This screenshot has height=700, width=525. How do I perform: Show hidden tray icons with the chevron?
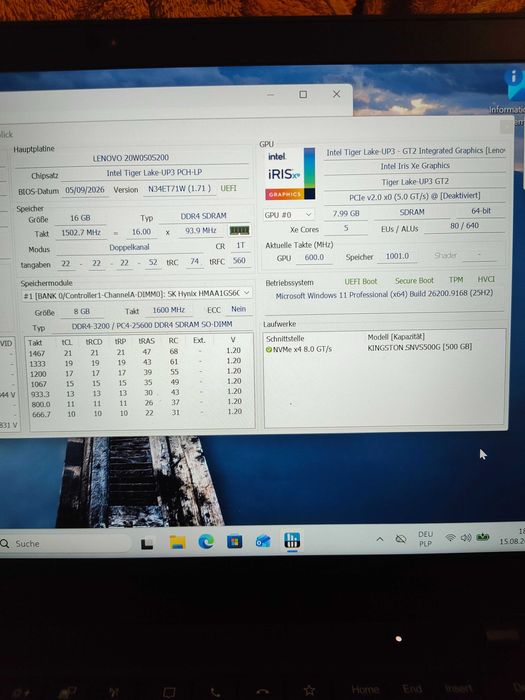coord(379,539)
